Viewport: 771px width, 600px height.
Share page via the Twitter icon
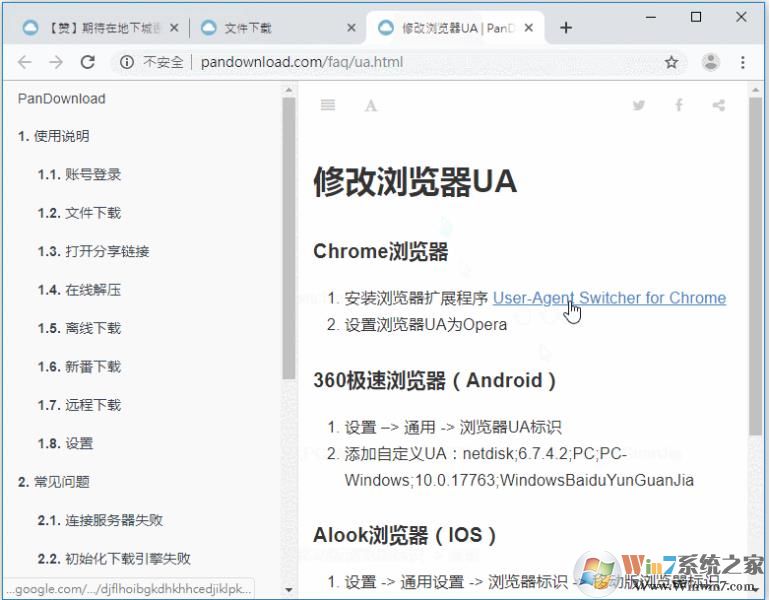coord(639,105)
